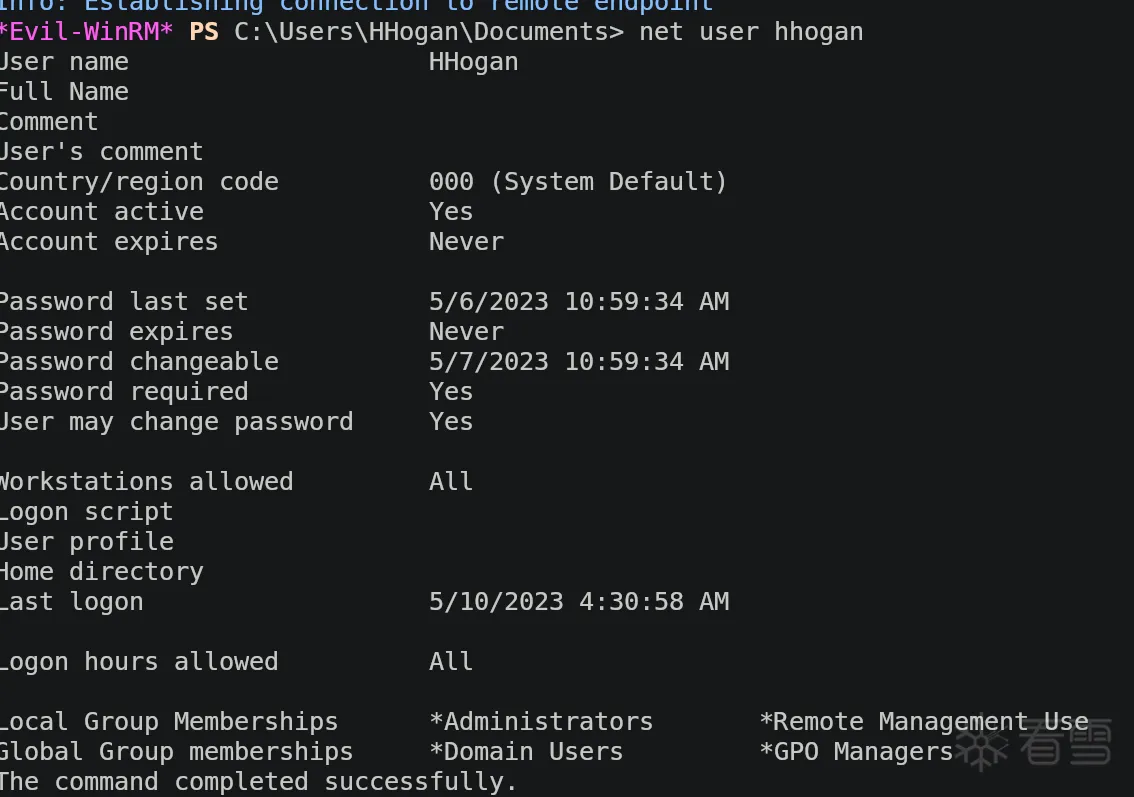Click the *Evil-WinRM* prompt text

(x=86, y=32)
